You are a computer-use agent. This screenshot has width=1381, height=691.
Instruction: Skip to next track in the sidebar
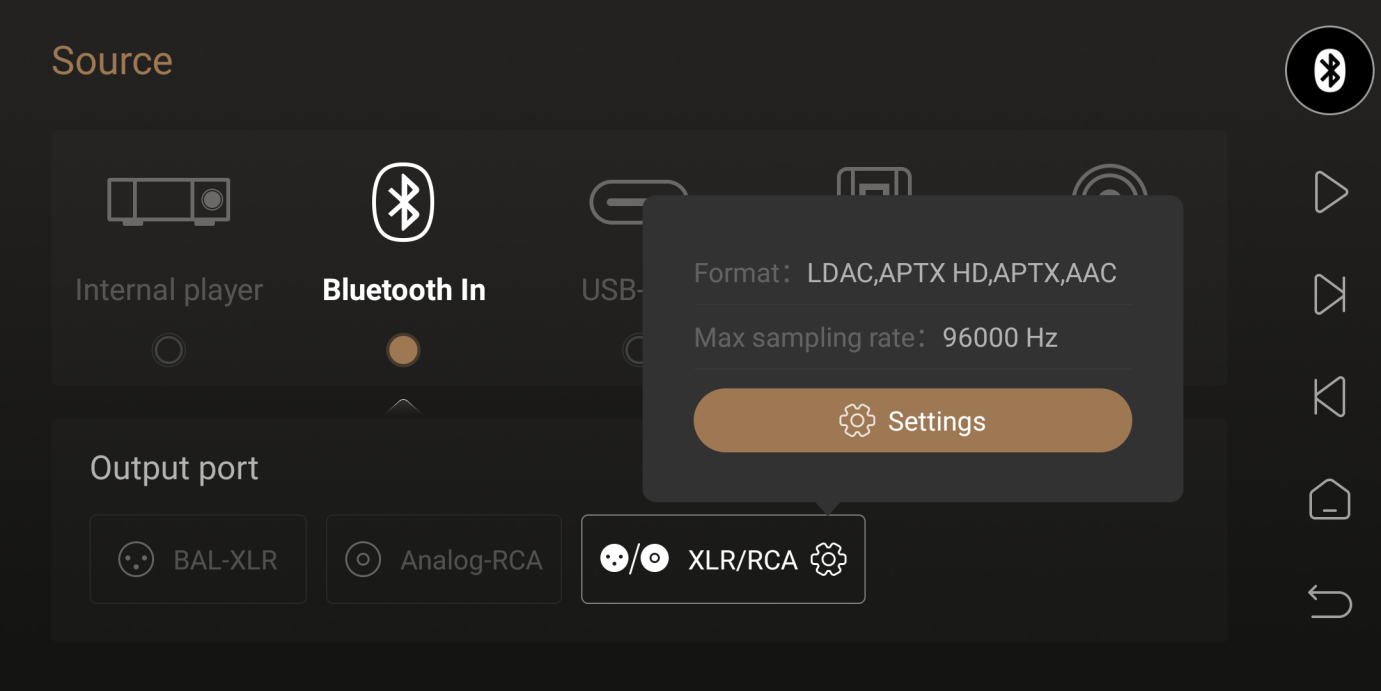tap(1329, 295)
